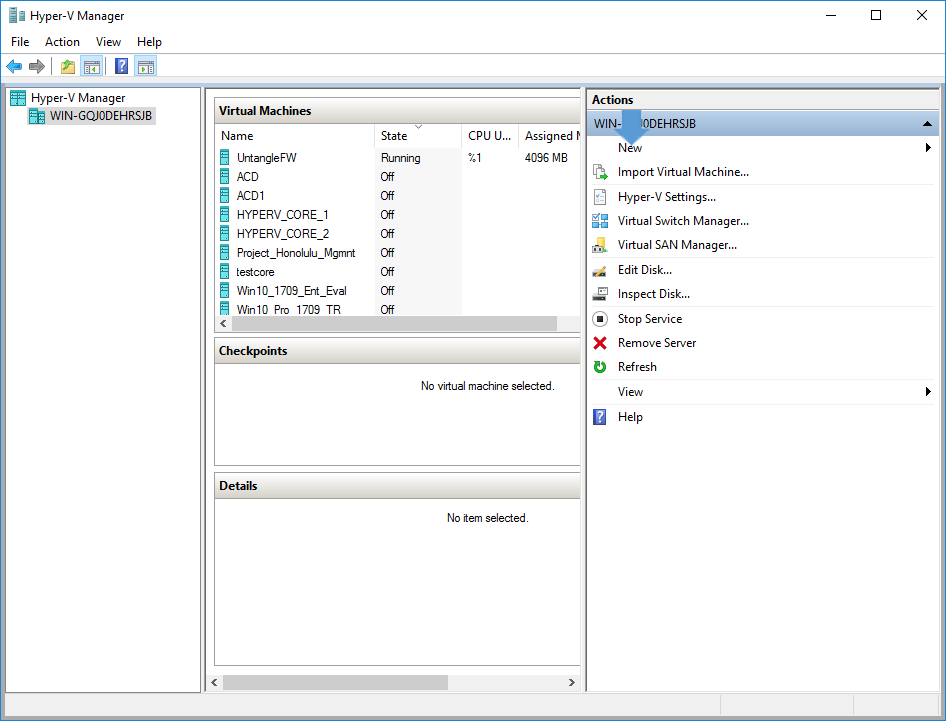Screen dimensions: 946x721
Task: Open Import Virtual Machine... action
Action: tap(683, 172)
